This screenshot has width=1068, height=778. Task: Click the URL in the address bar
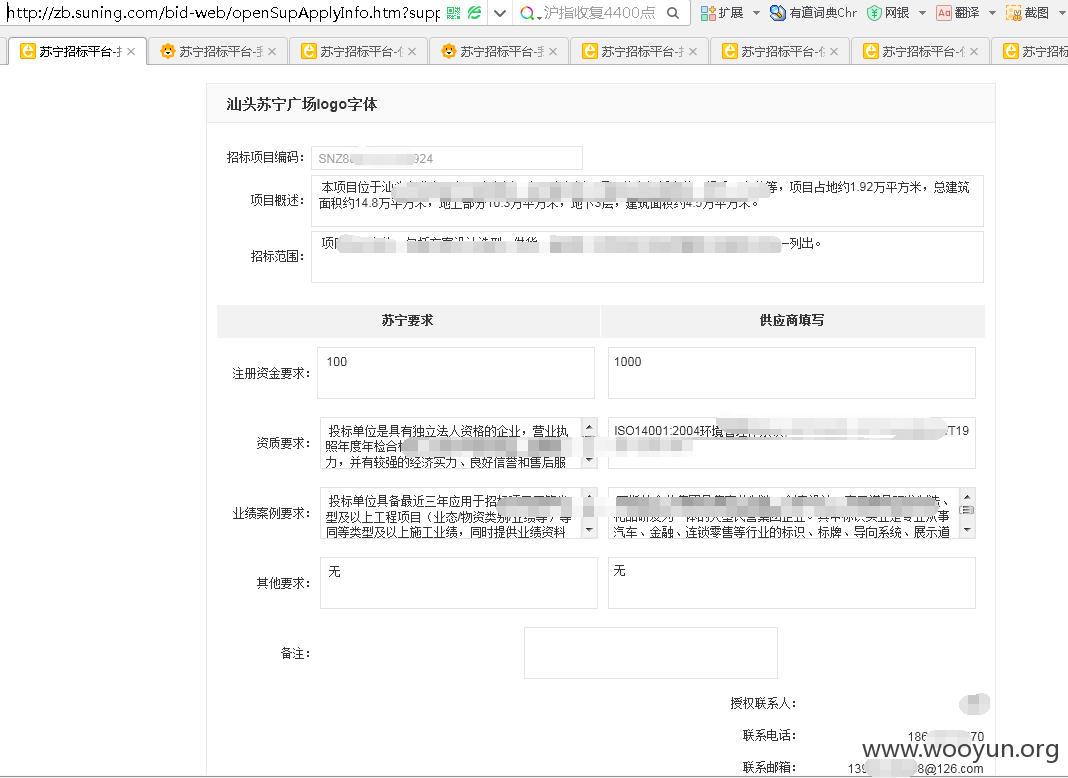click(x=223, y=13)
